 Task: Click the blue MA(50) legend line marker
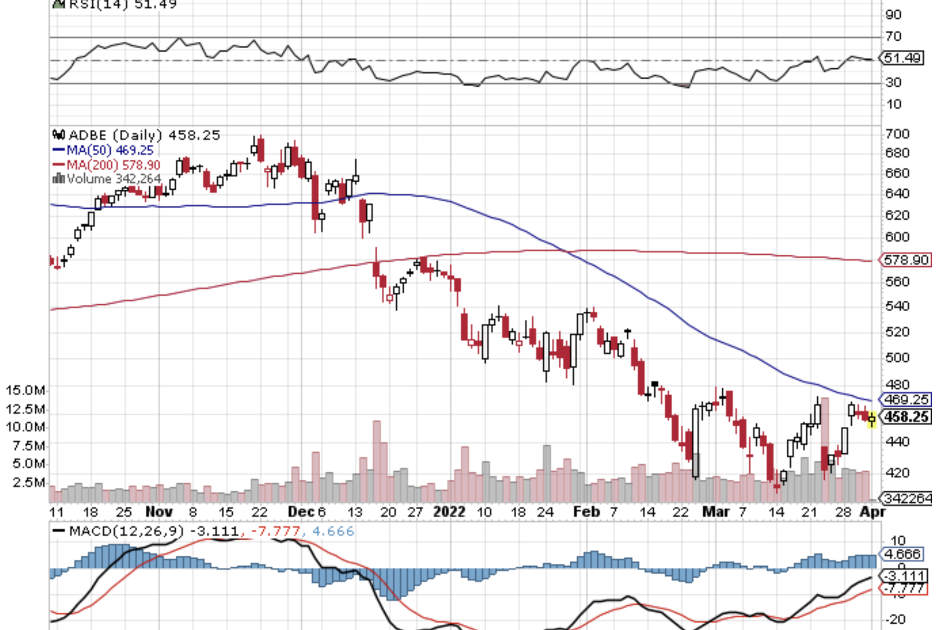click(x=58, y=150)
